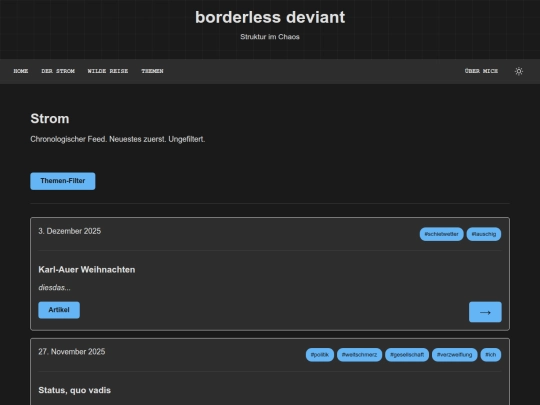
Task: Open Karl-Auer post with arrow button
Action: pyautogui.click(x=485, y=312)
